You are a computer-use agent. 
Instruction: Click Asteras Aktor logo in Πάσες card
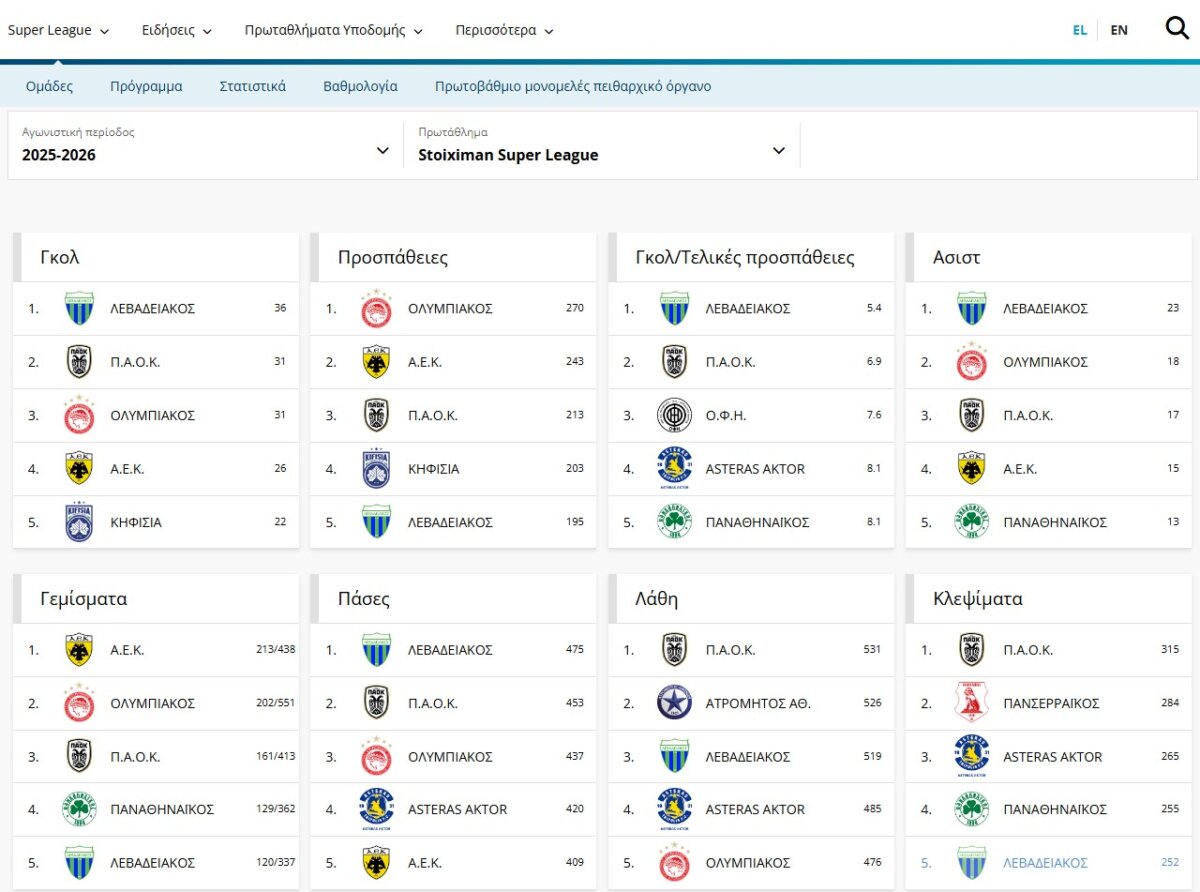click(376, 809)
